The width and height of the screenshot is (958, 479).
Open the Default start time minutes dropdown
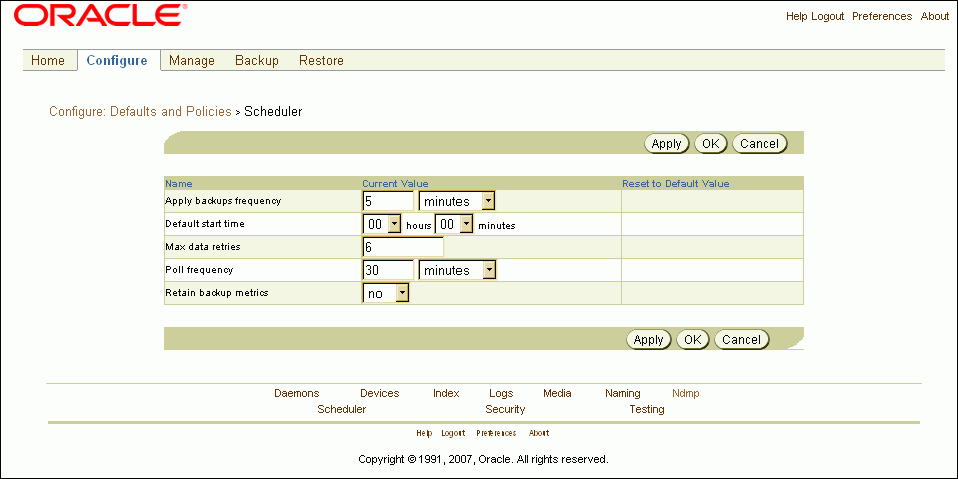[454, 224]
